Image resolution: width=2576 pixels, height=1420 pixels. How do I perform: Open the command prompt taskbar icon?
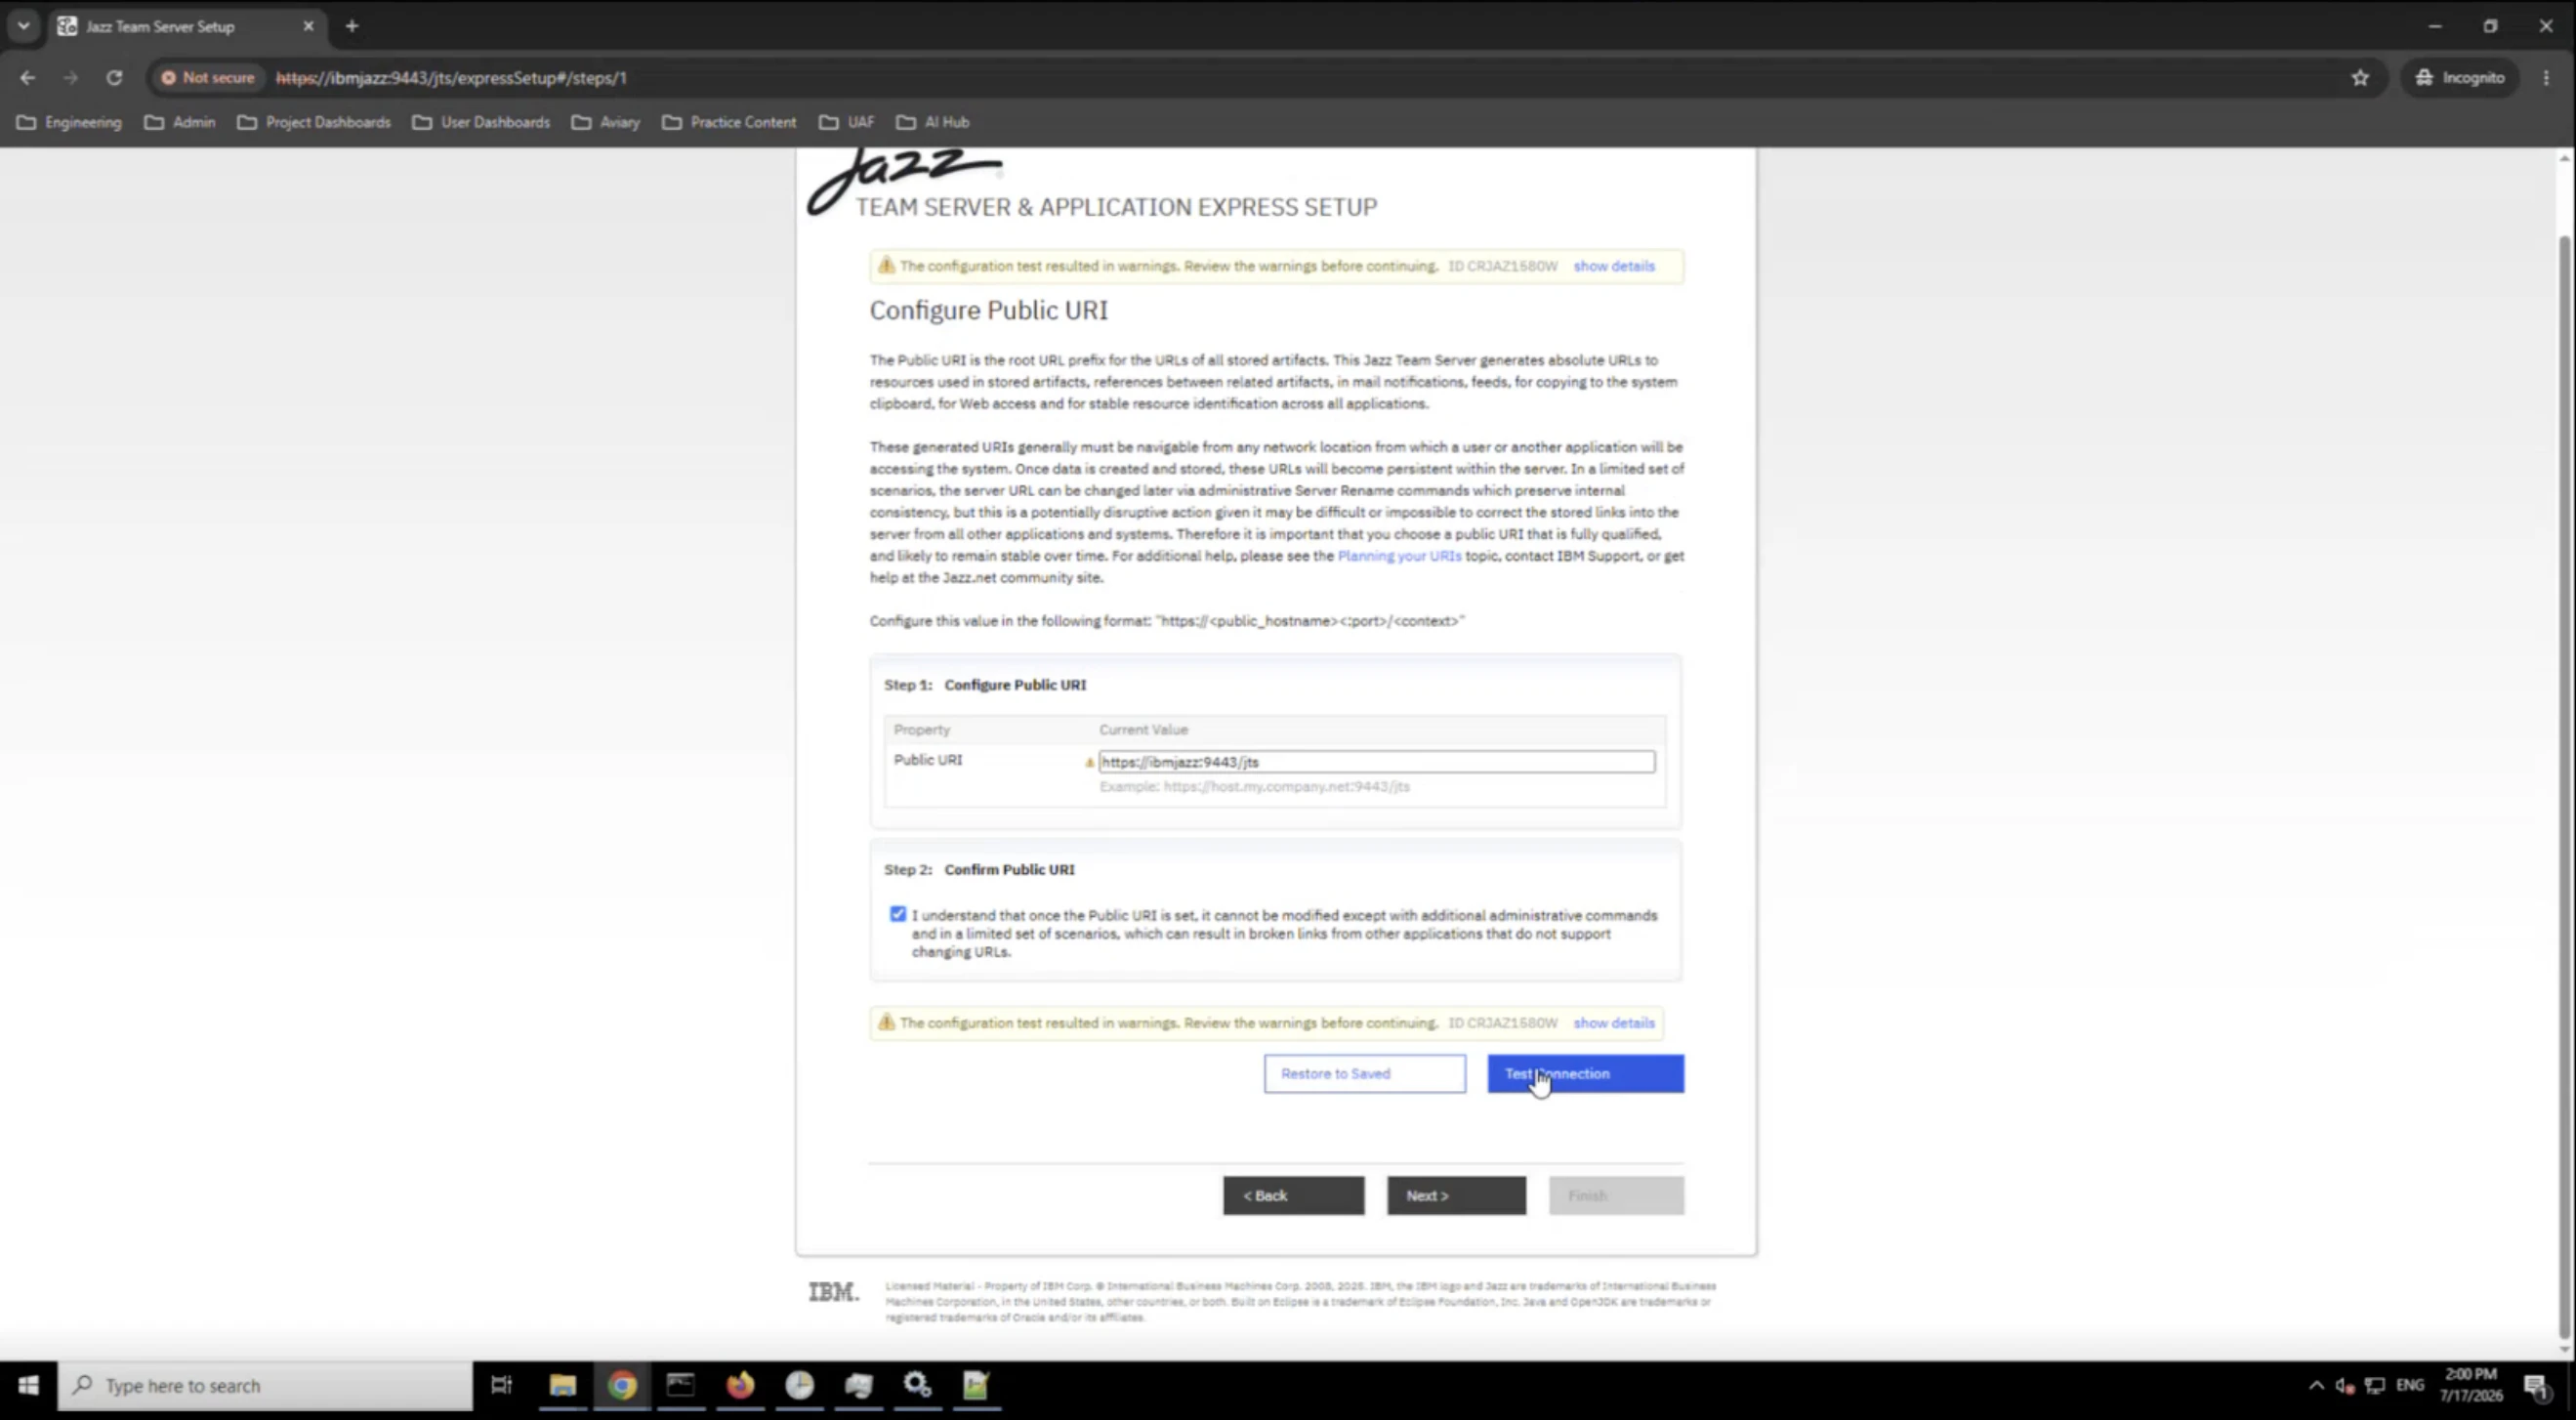click(681, 1386)
